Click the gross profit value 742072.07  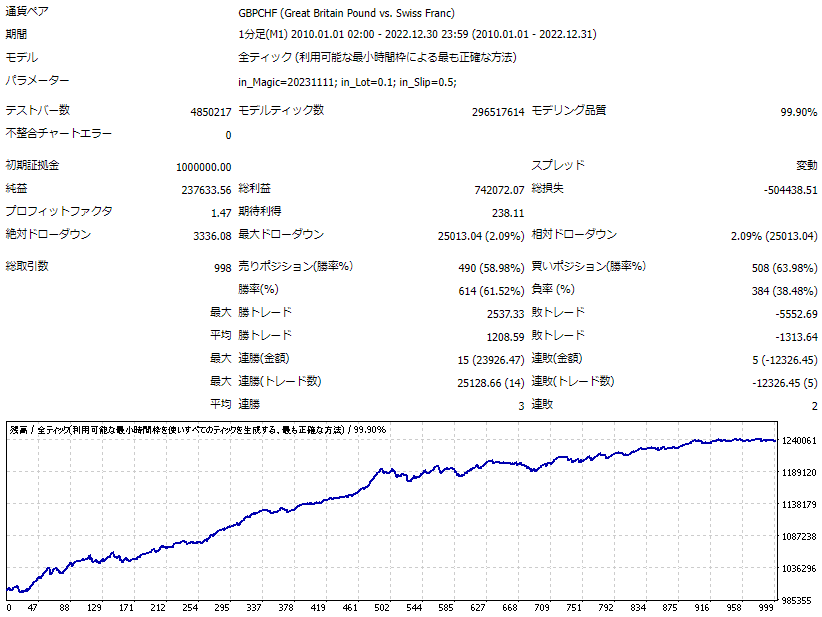(499, 190)
